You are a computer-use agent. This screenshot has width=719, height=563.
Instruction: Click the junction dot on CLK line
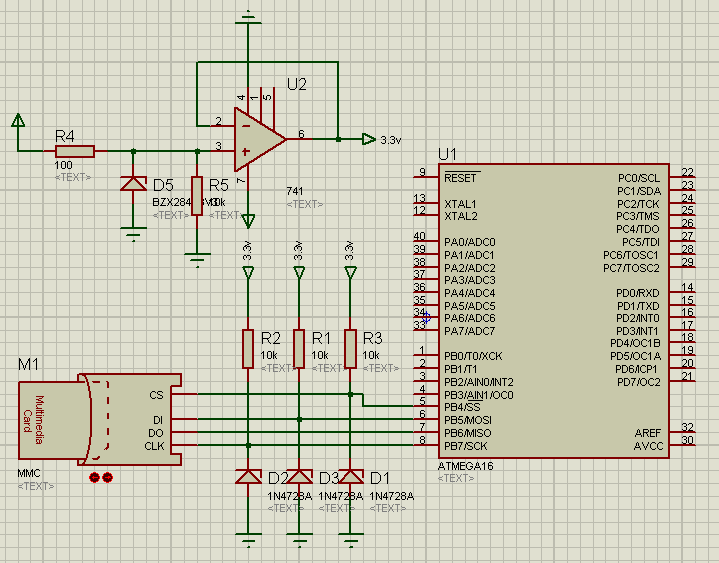point(248,445)
